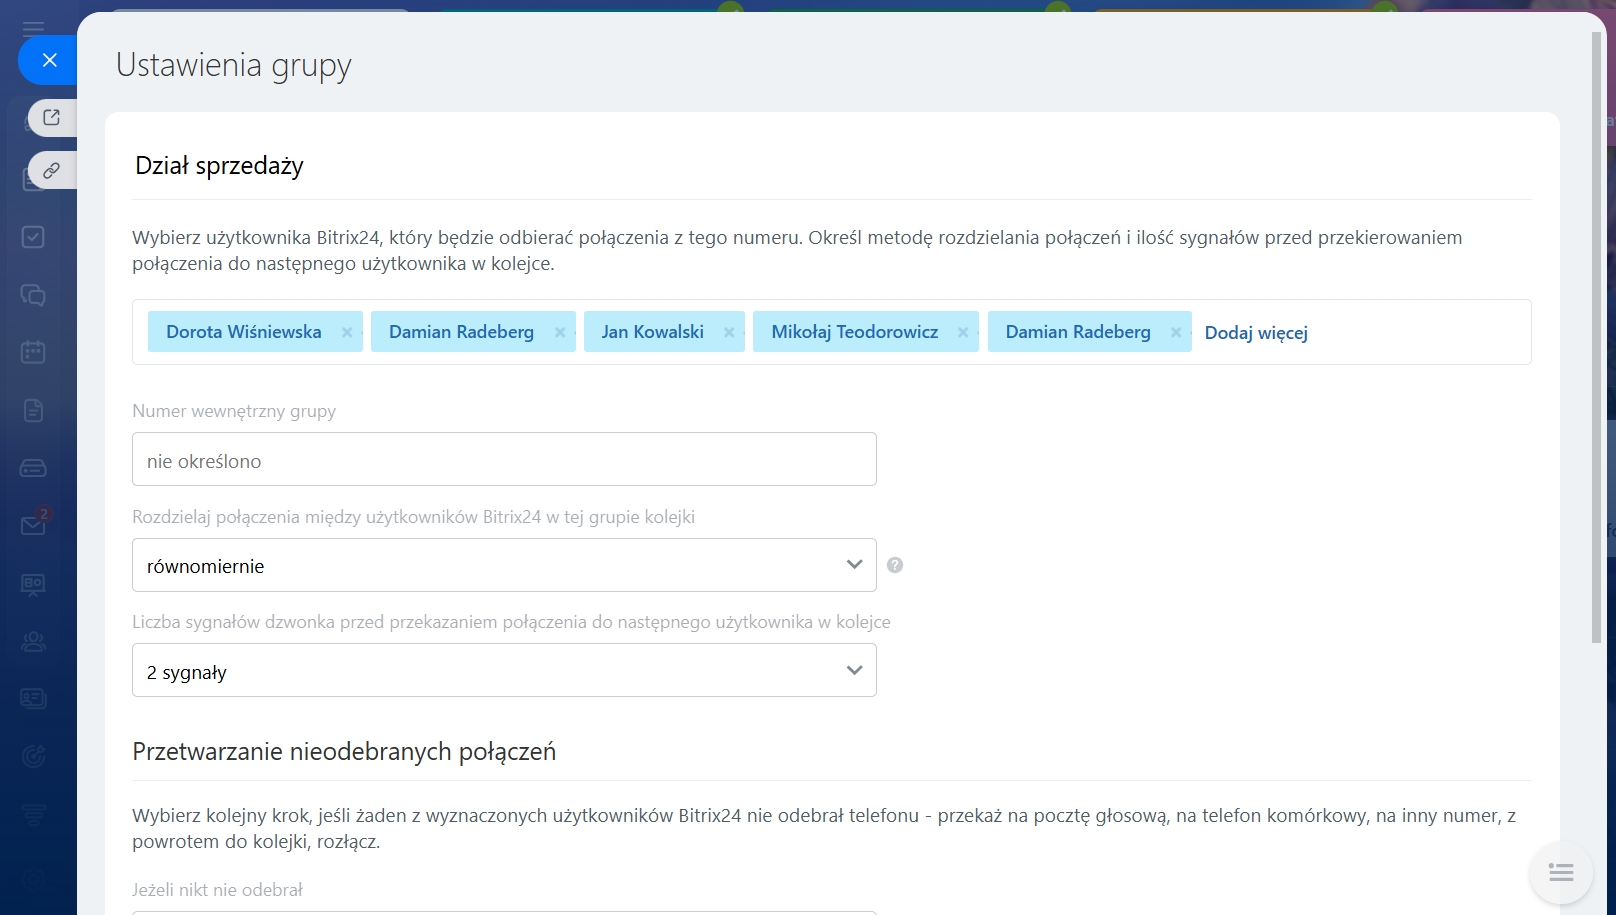Open the floating list menu button
Viewport: 1616px width, 915px height.
[1560, 873]
